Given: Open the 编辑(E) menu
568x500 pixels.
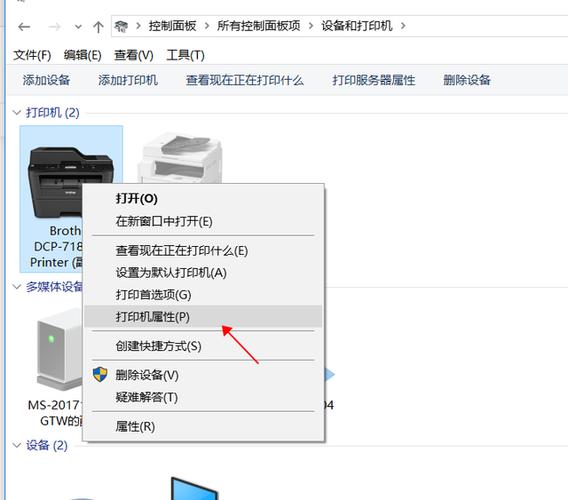Looking at the screenshot, I should (x=83, y=55).
